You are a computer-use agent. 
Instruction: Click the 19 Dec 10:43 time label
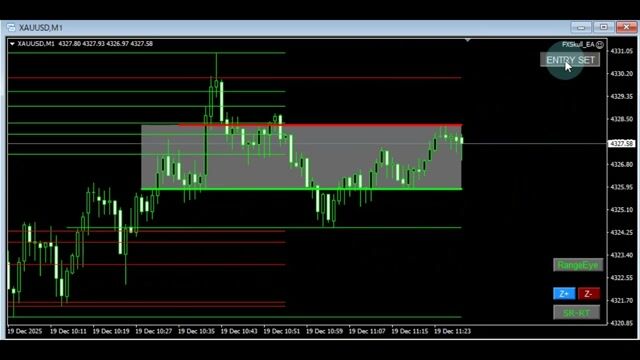pyautogui.click(x=239, y=331)
